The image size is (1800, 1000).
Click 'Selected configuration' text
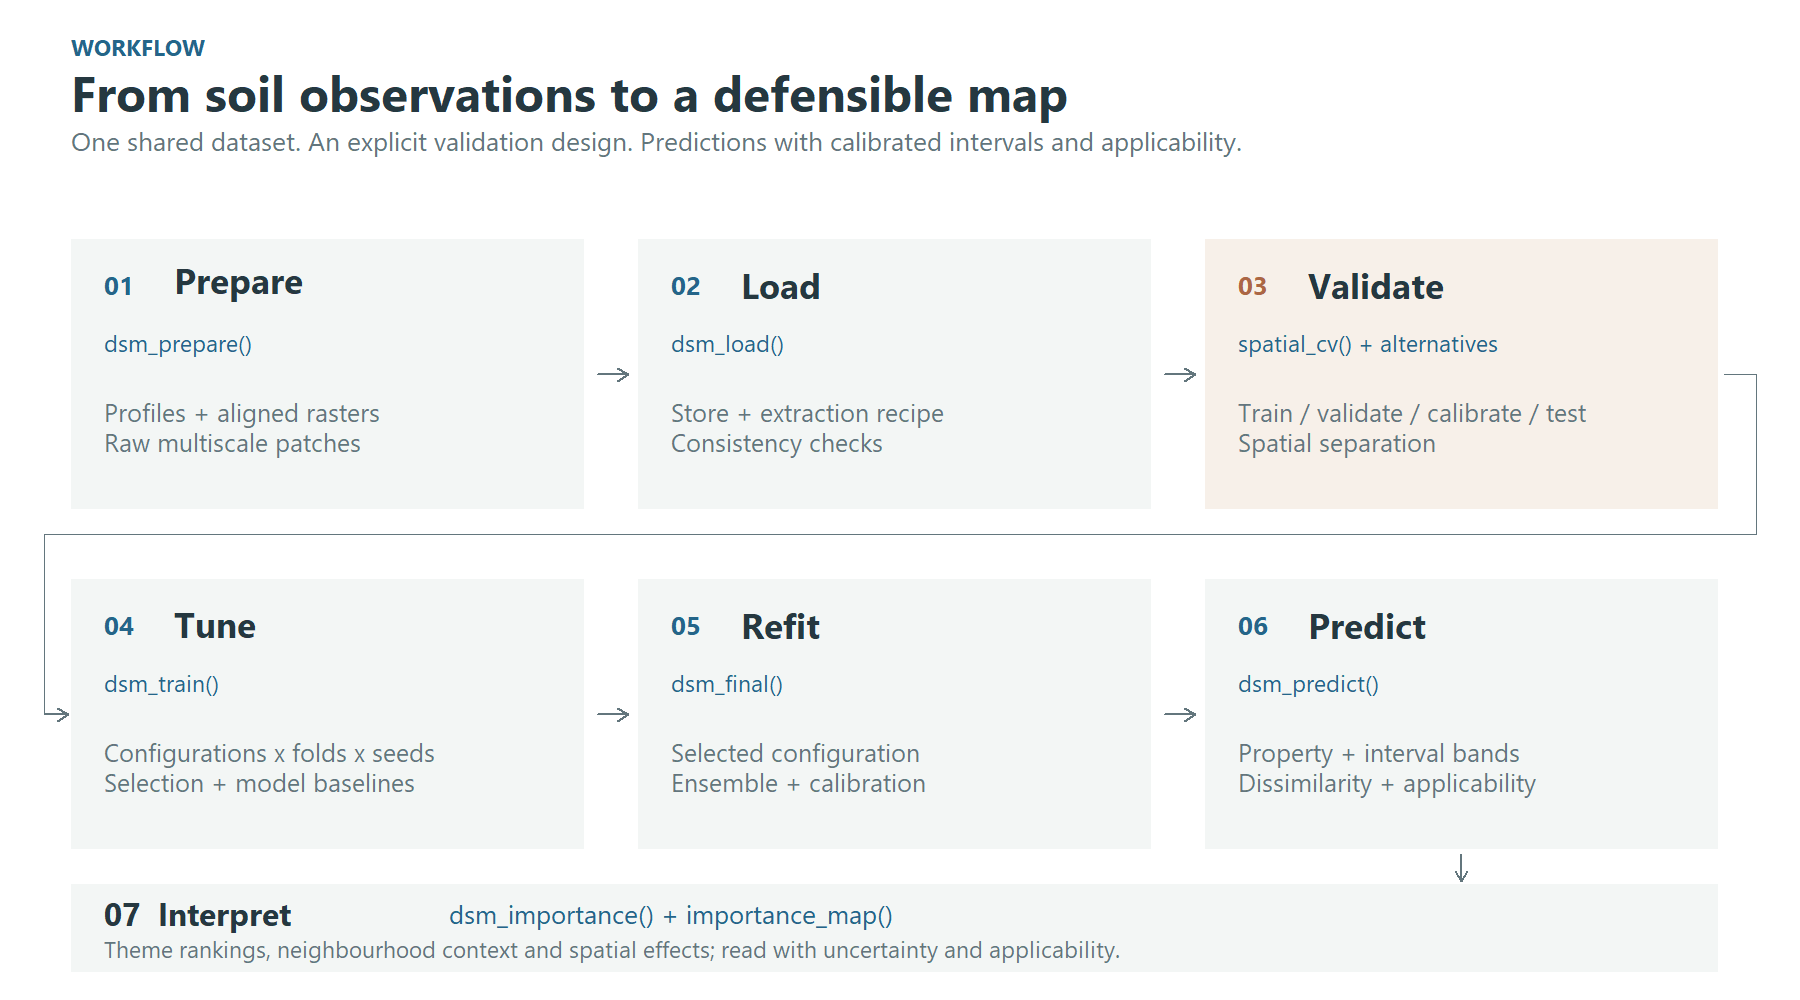(795, 753)
